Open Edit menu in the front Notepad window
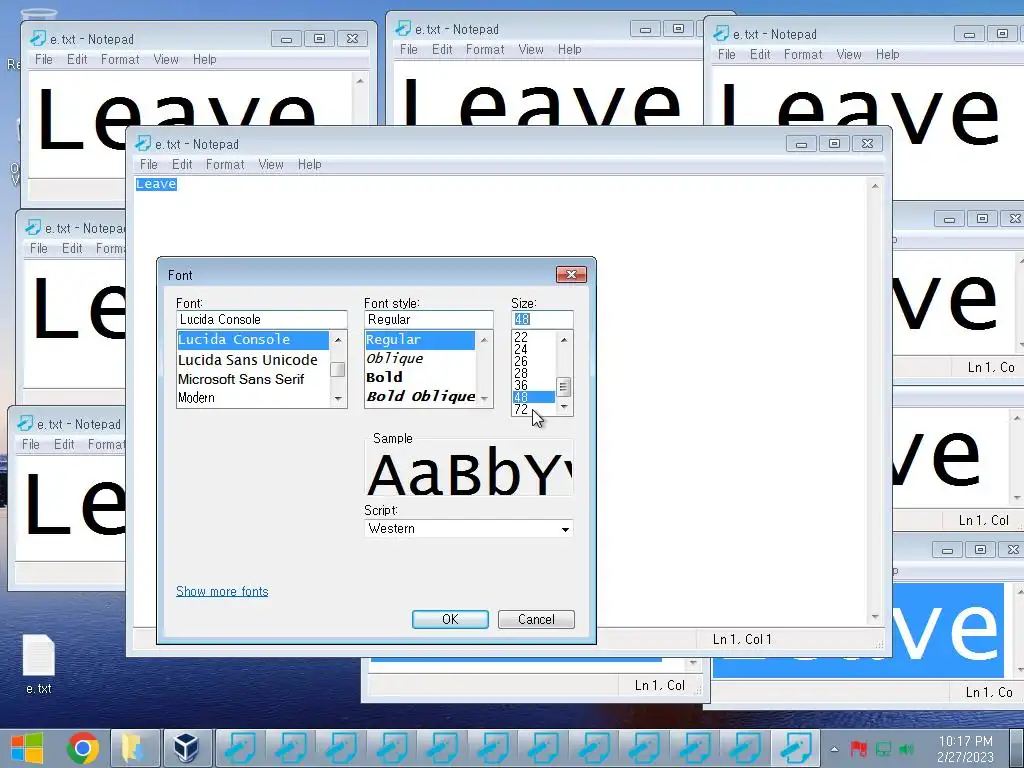The width and height of the screenshot is (1024, 768). tap(182, 165)
